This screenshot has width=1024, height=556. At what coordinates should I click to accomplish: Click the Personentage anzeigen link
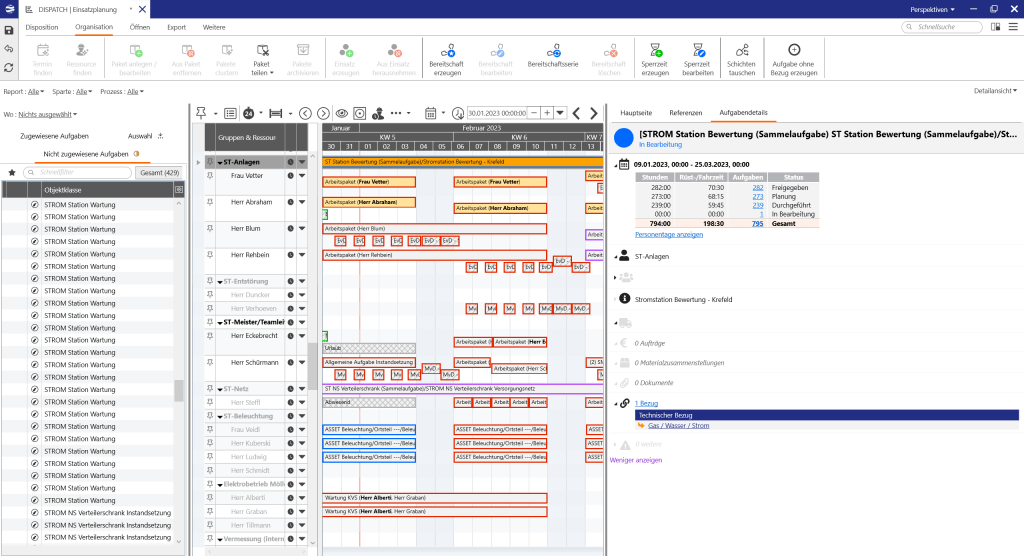[x=668, y=234]
